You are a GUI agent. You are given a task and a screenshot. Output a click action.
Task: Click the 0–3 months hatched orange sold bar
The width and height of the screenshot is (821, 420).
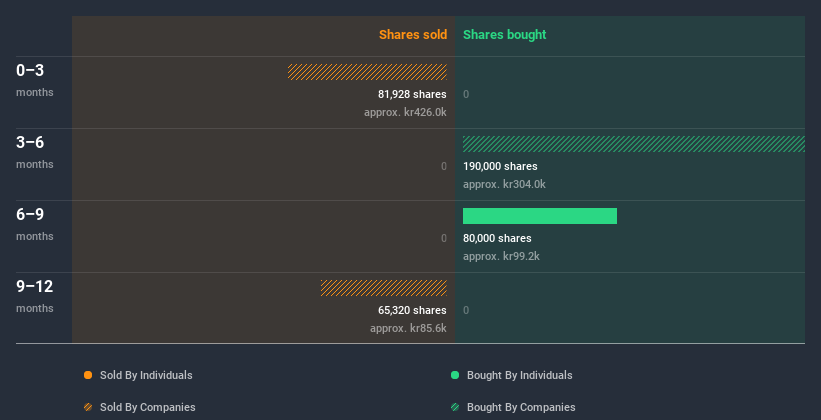[x=367, y=72]
